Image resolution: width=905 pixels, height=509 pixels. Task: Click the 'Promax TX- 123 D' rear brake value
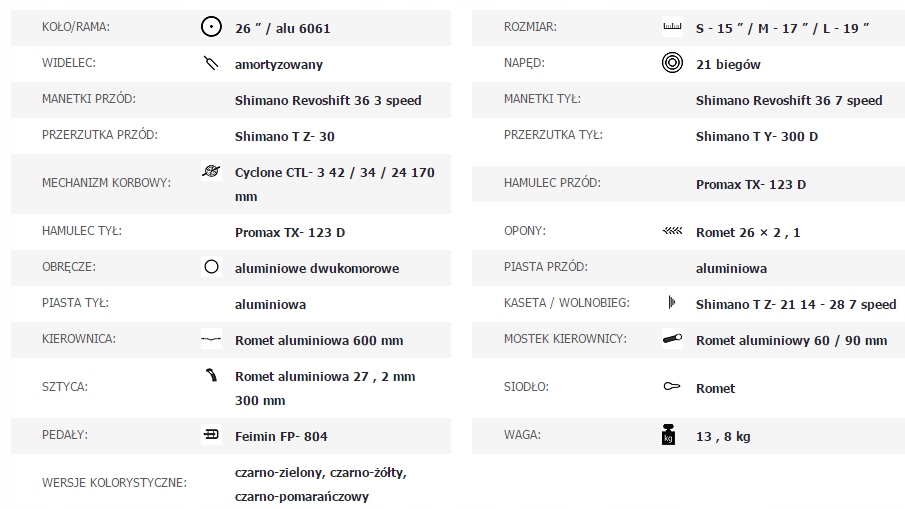pos(290,232)
